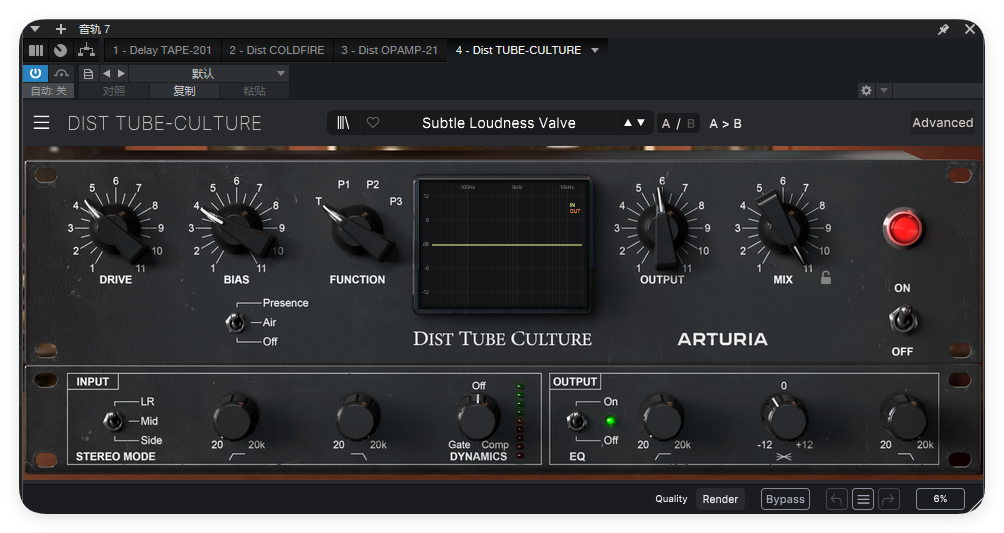
Task: Click the 6% CPU meter
Action: point(940,499)
